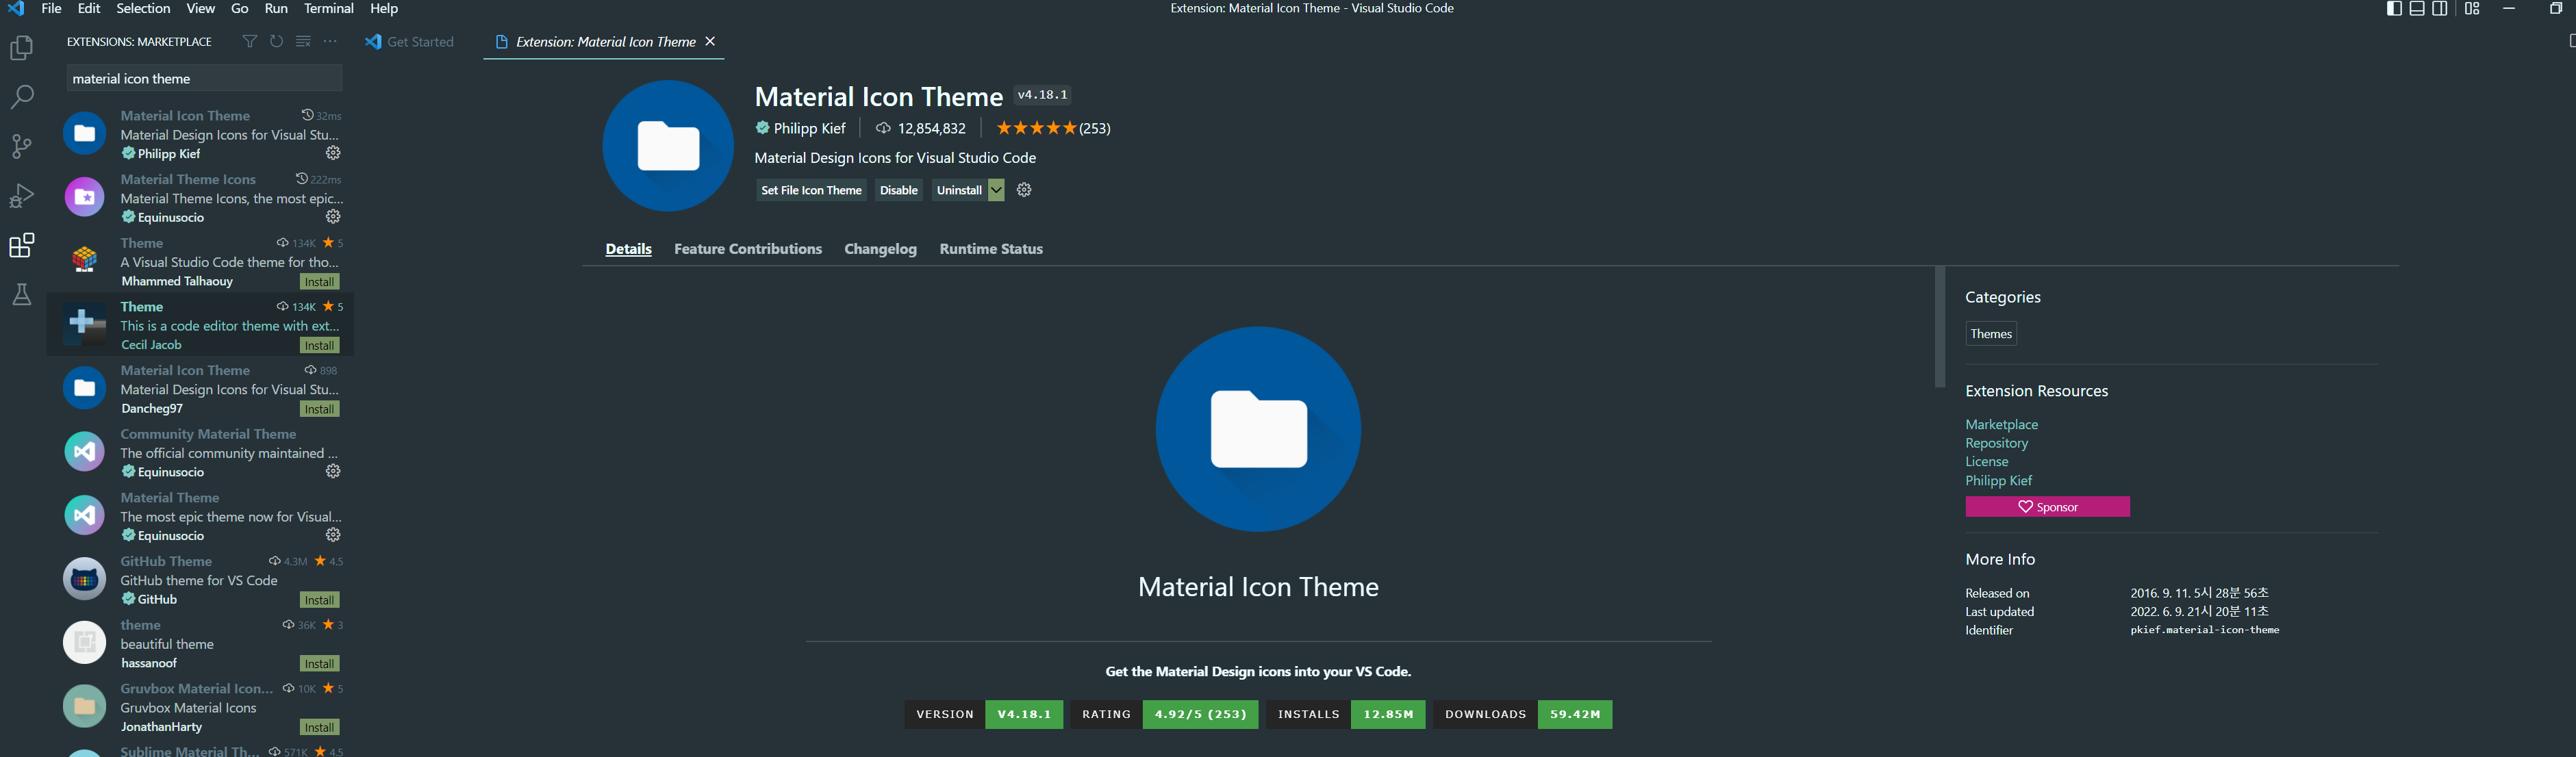The width and height of the screenshot is (2576, 757).
Task: Open manage gear next to Uninstall button
Action: pyautogui.click(x=1024, y=190)
